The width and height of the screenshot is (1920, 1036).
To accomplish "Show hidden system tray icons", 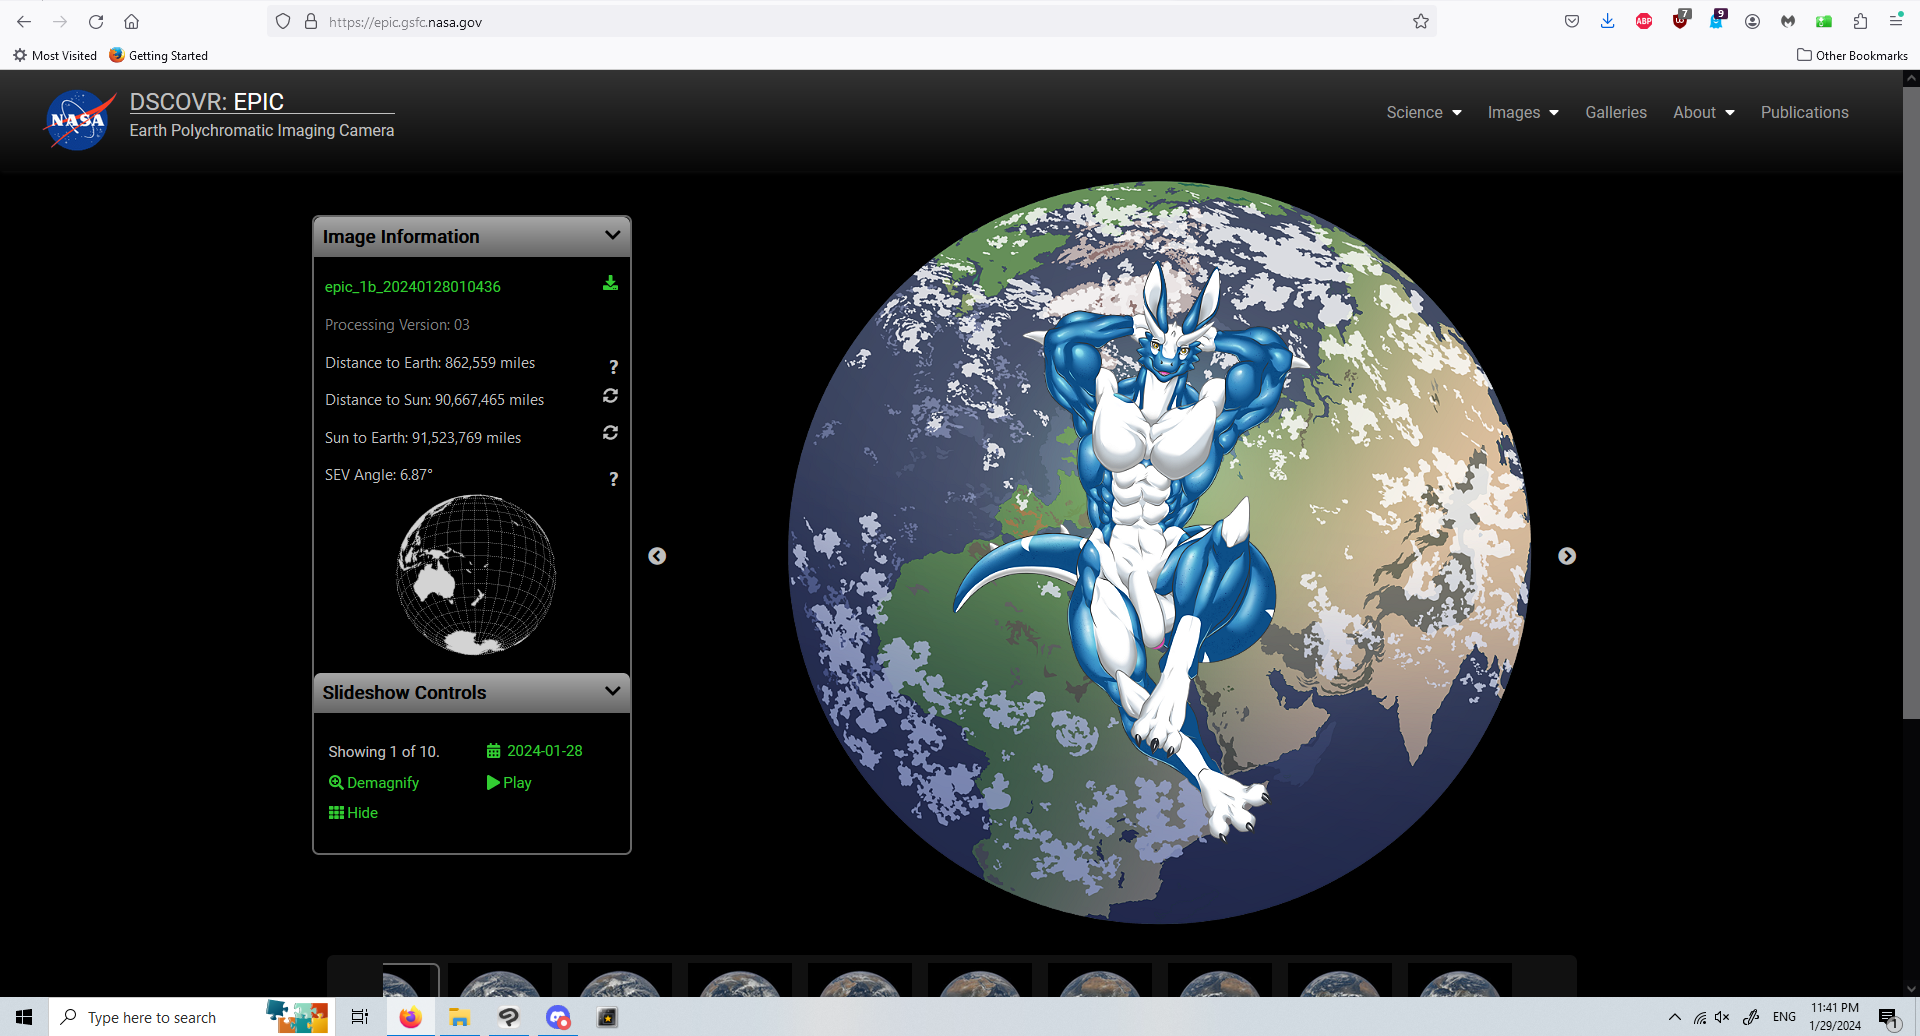I will (x=1675, y=1017).
